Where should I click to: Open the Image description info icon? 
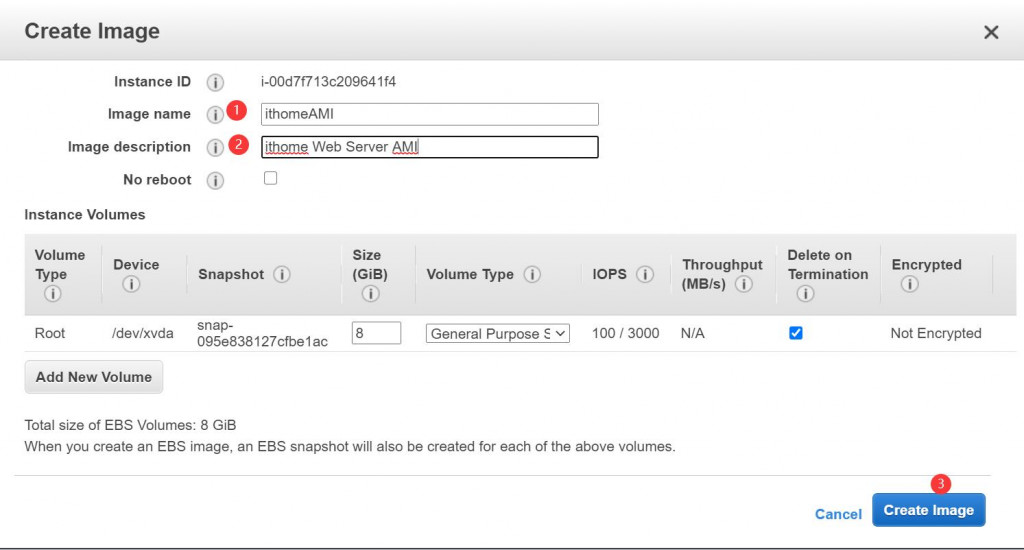tap(215, 148)
